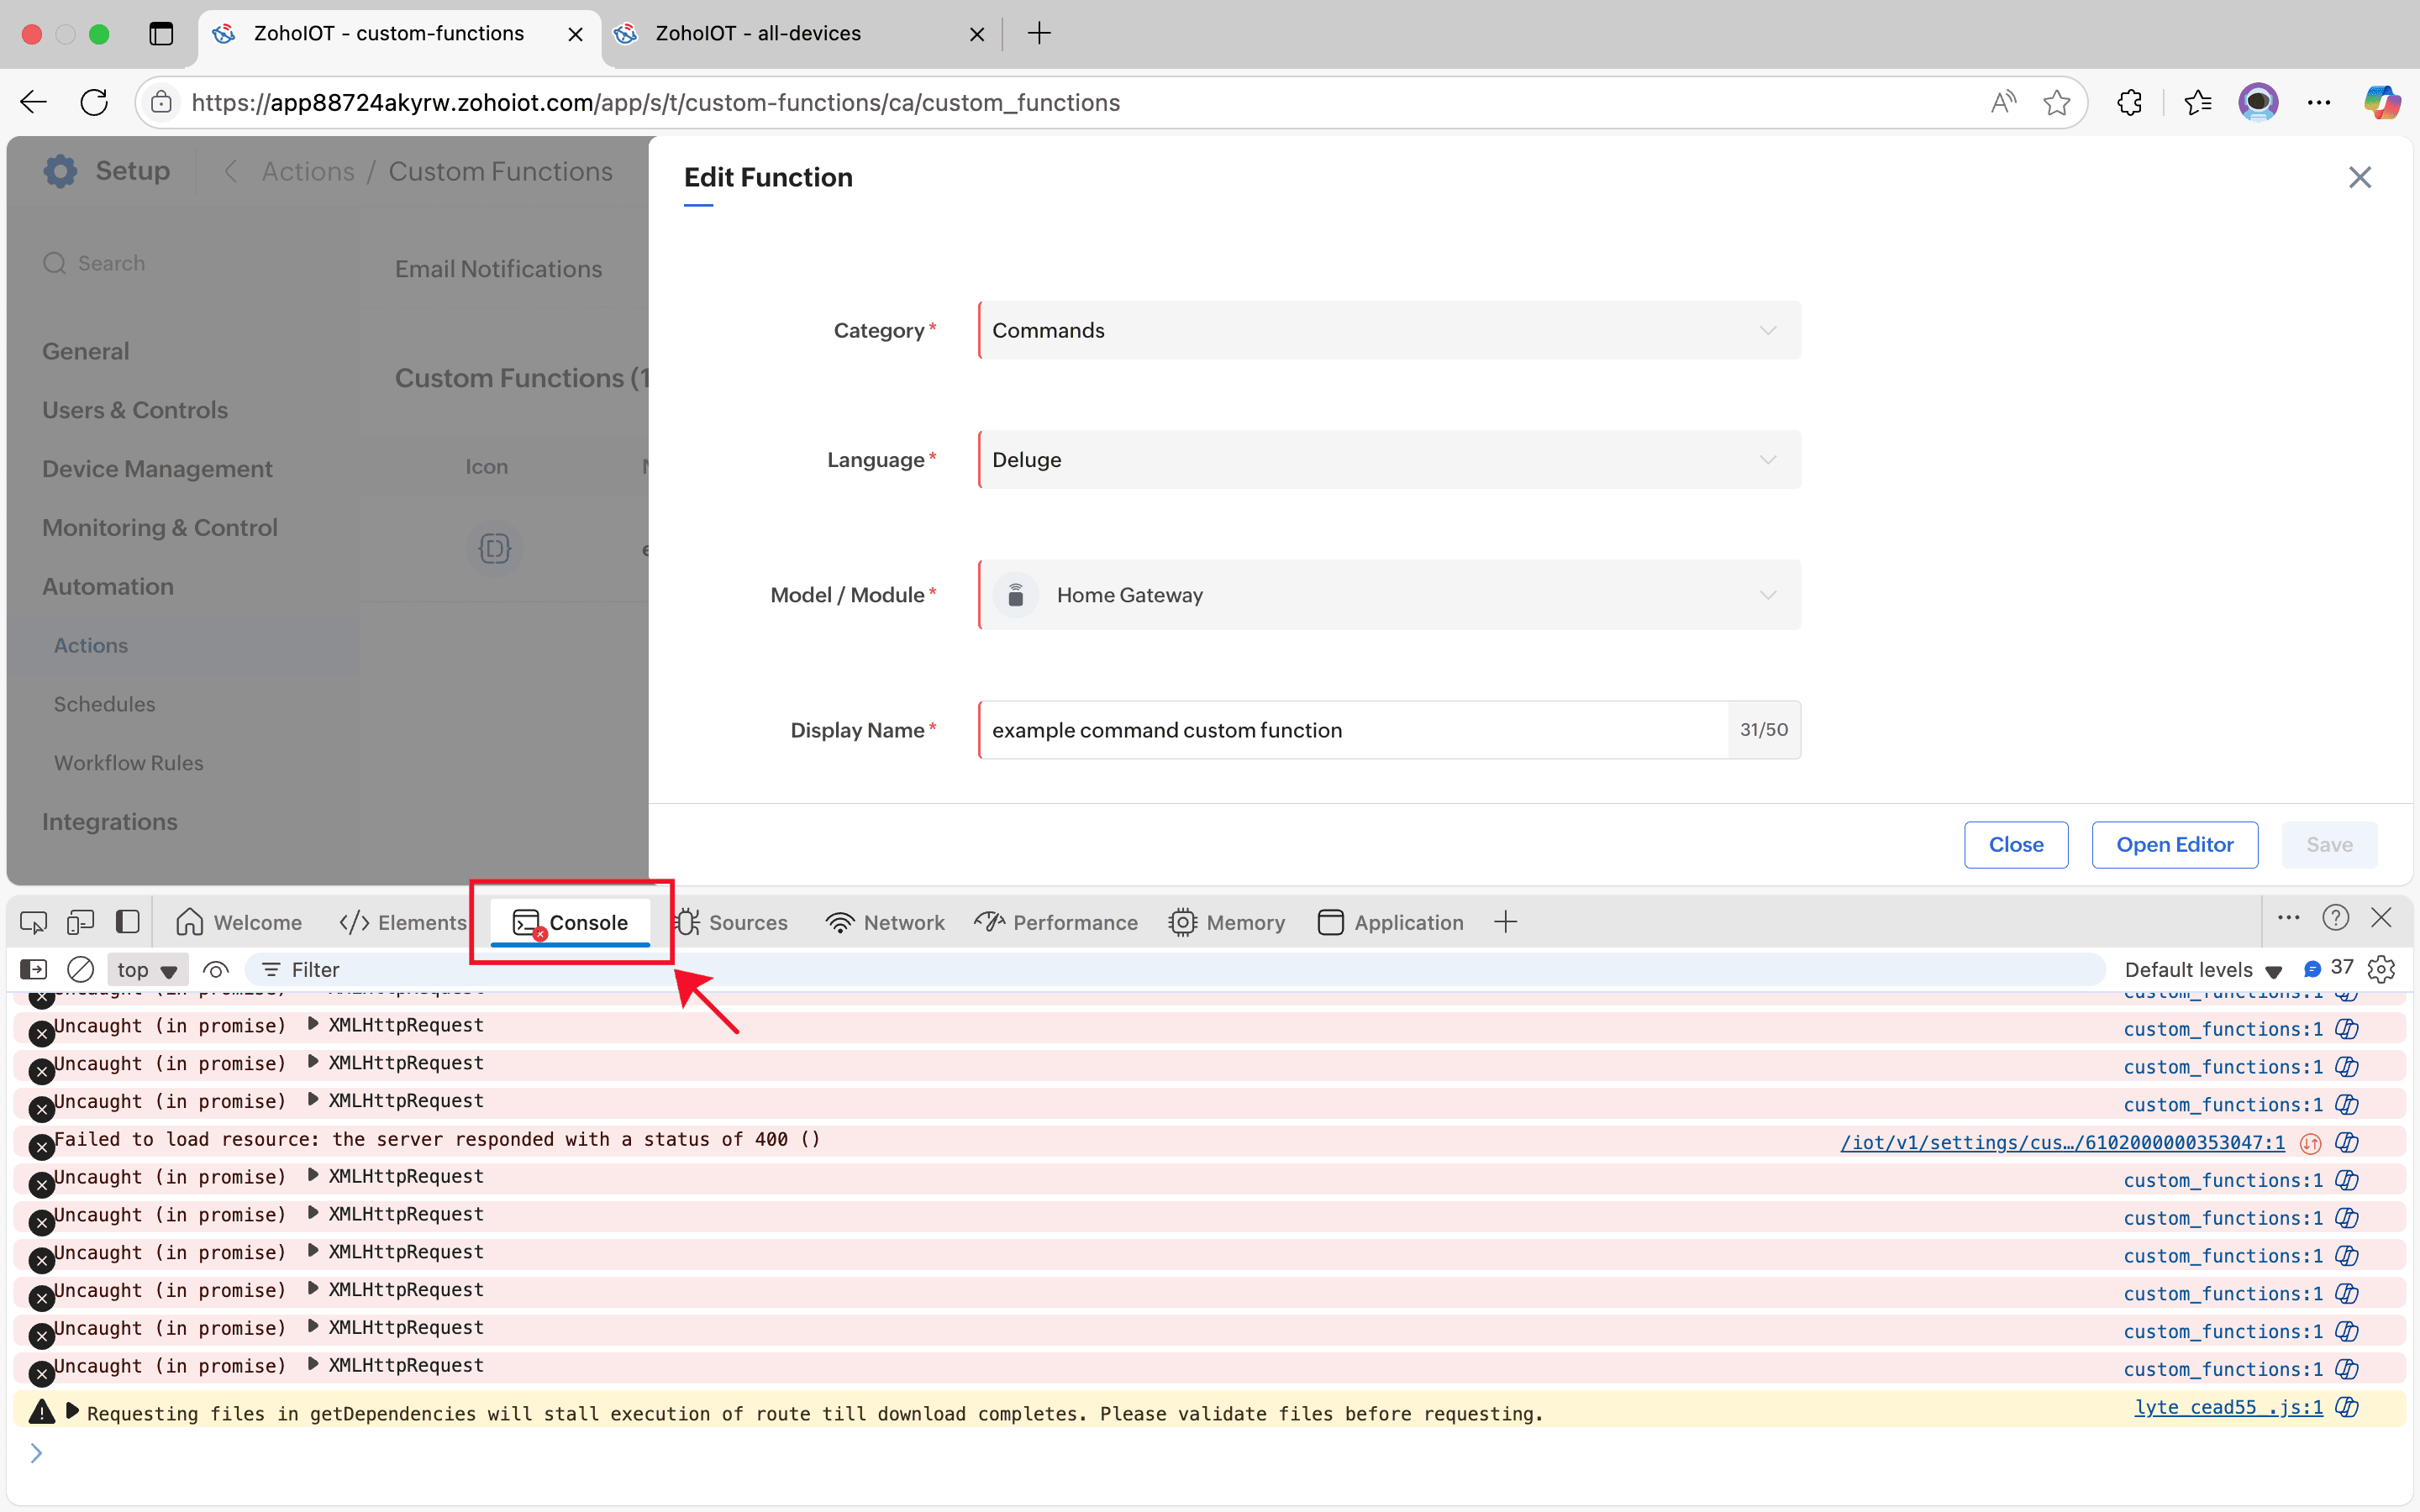Toggle device emulation icon in DevTools
The width and height of the screenshot is (2420, 1512).
[x=80, y=922]
